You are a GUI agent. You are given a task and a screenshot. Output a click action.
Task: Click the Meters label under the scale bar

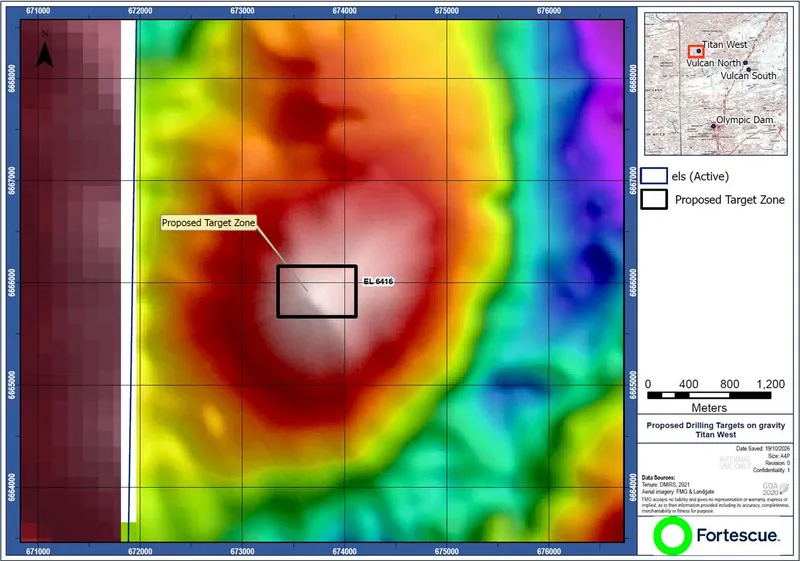(709, 407)
